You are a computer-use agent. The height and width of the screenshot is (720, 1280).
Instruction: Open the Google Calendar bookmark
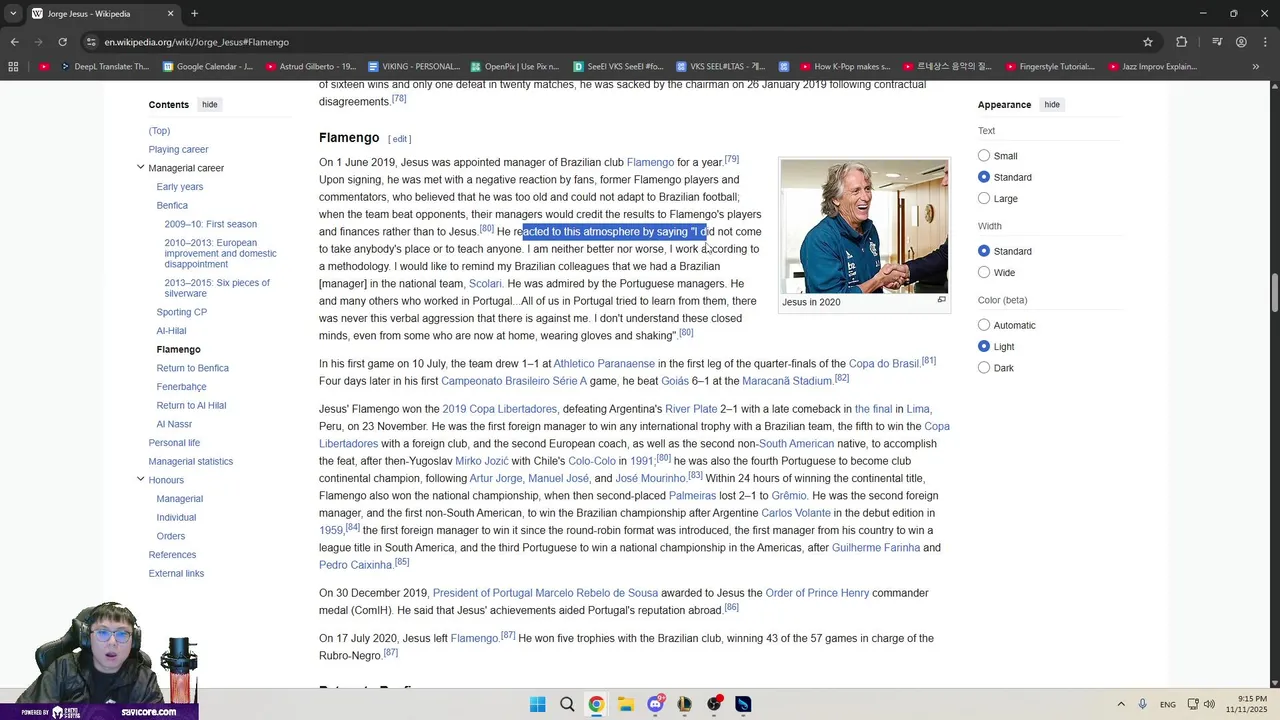pos(207,67)
